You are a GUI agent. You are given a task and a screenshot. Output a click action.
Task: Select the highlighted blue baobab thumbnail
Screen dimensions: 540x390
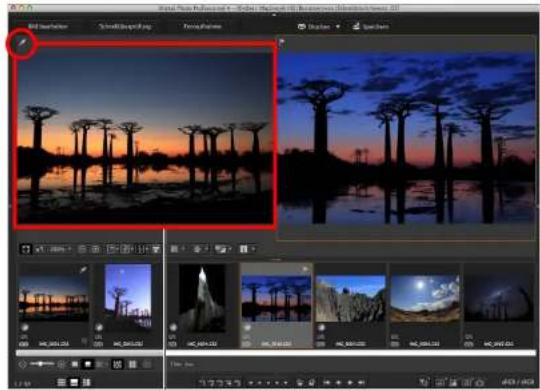click(276, 298)
